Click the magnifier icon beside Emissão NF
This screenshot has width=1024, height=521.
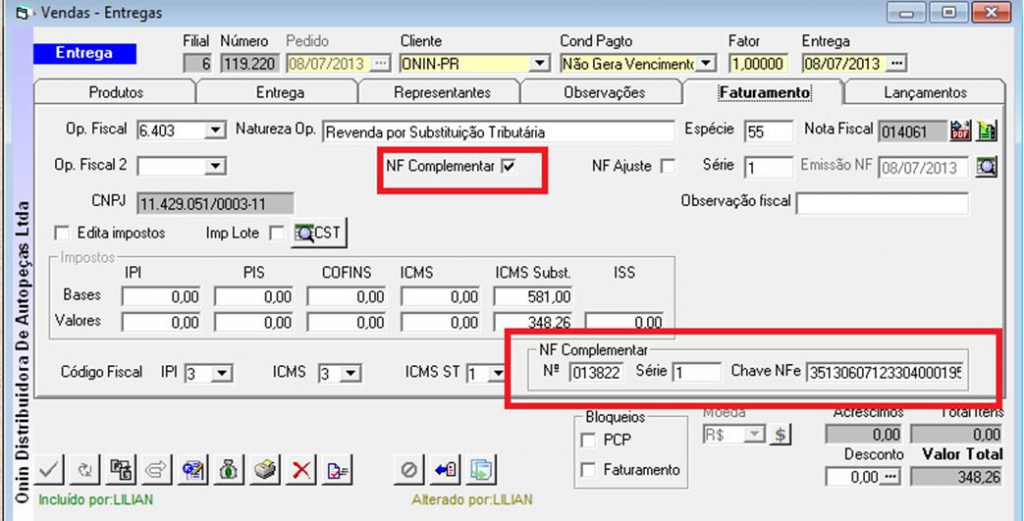tap(987, 166)
